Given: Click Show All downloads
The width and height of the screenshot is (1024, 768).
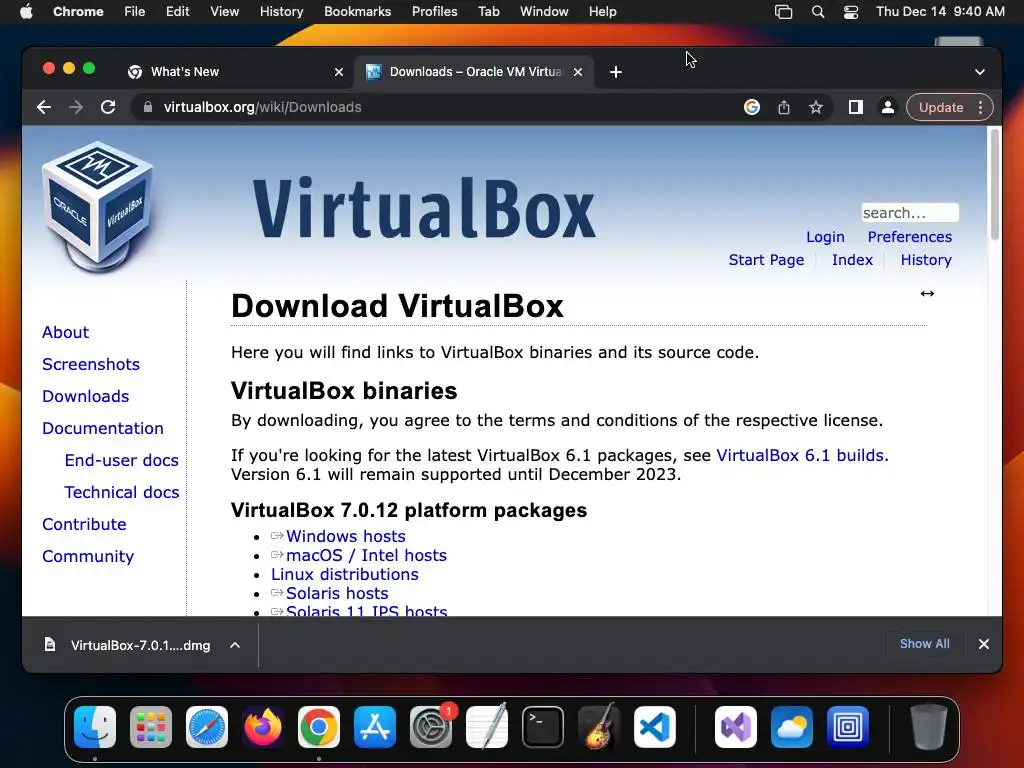Looking at the screenshot, I should [x=924, y=644].
